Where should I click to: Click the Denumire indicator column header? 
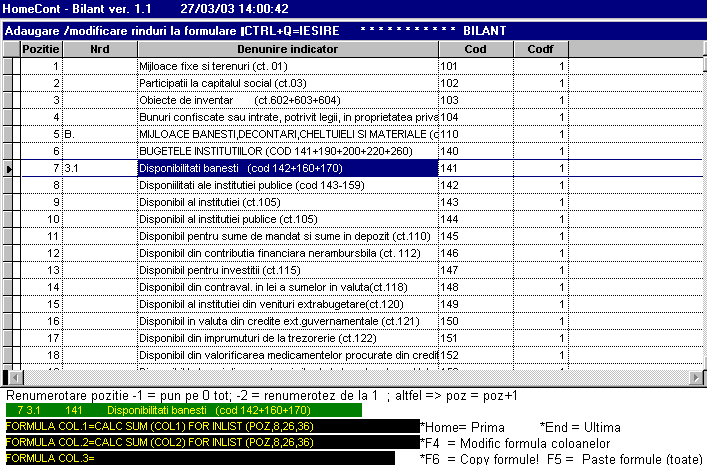coord(288,49)
